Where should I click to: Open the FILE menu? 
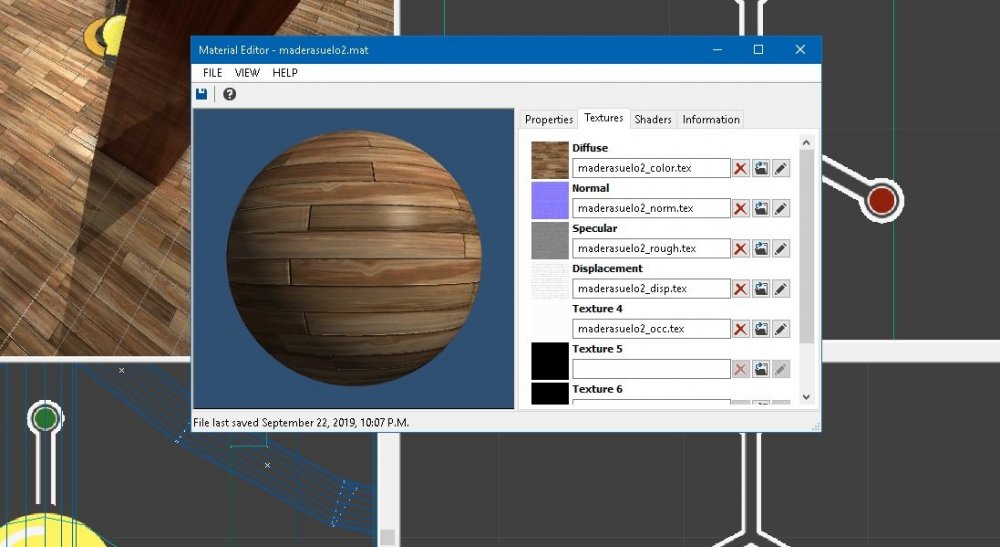click(212, 73)
